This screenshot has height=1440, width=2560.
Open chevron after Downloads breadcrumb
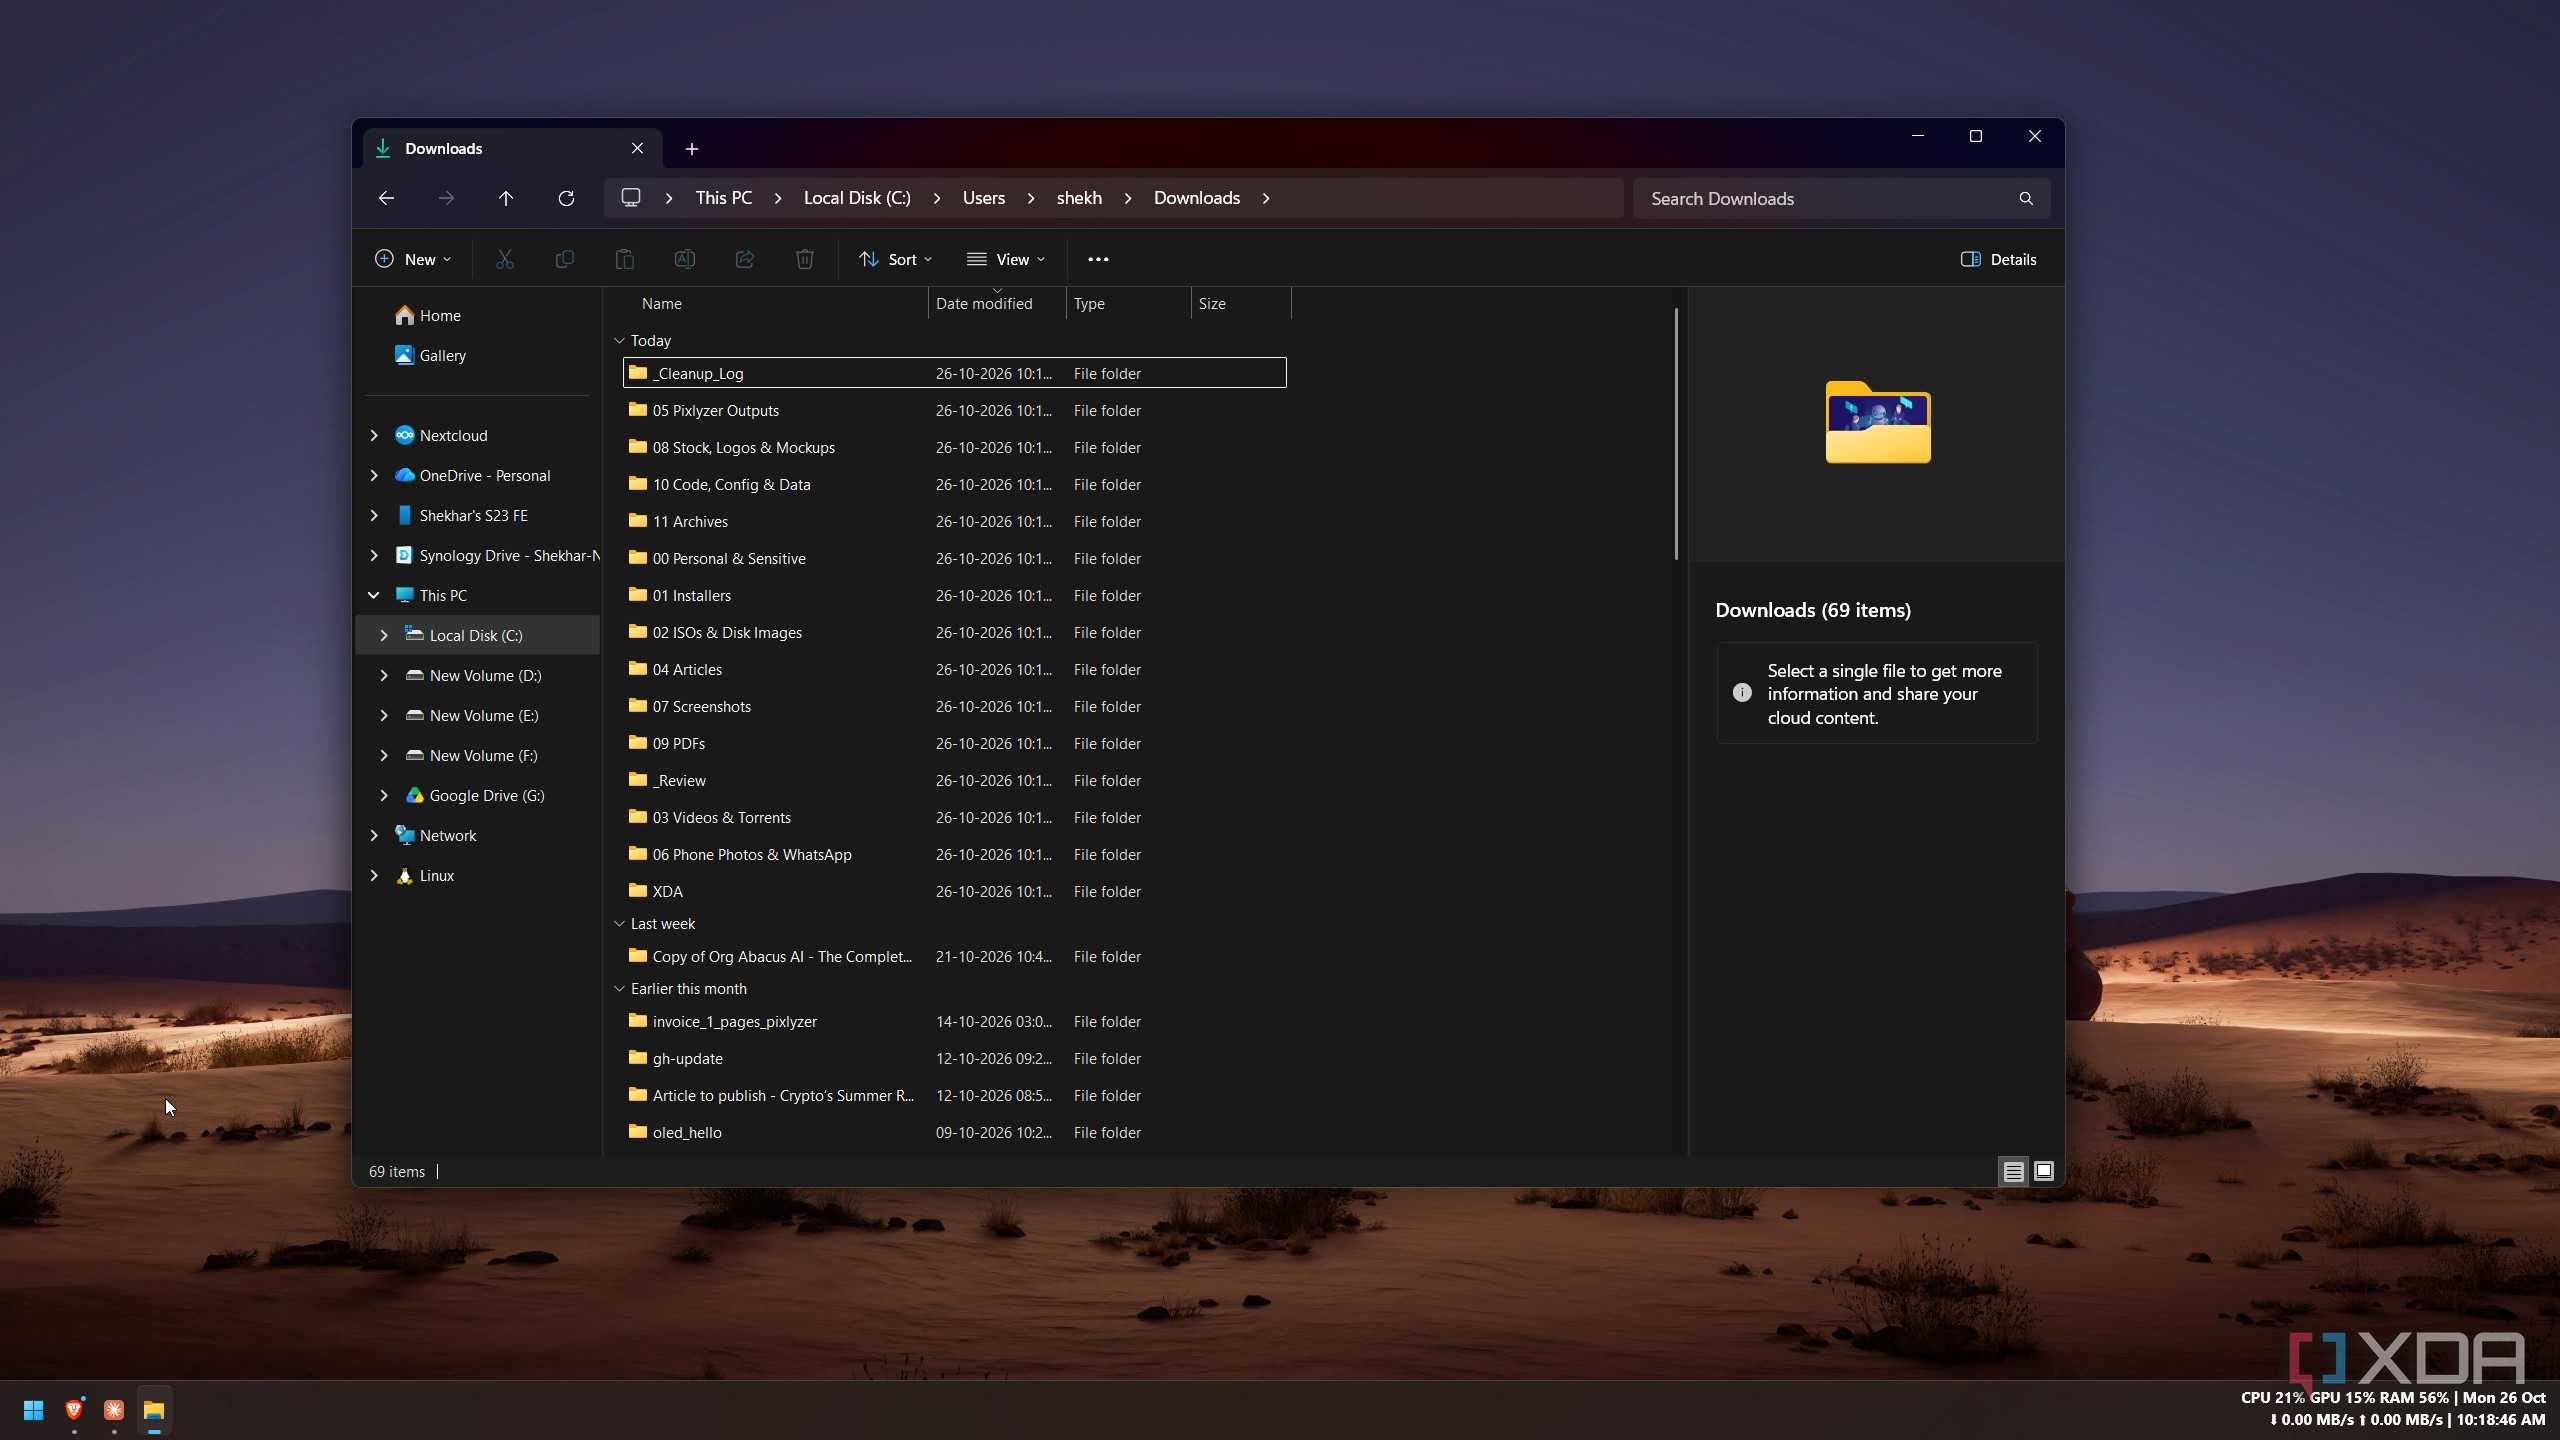pos(1266,198)
